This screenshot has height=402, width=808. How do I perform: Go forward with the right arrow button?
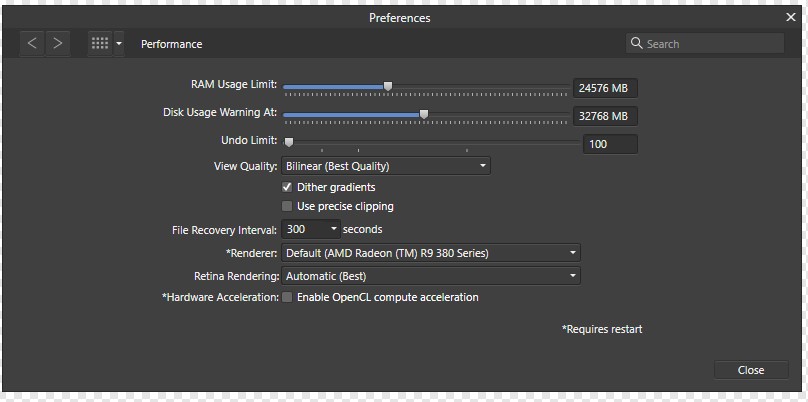58,44
